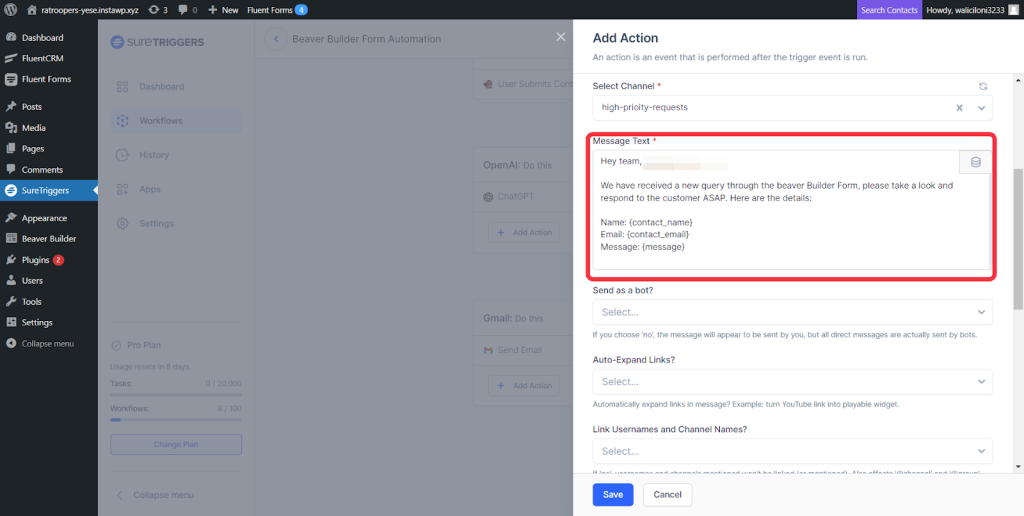
Task: Close the Beaver Builder Form Automation workflow
Action: click(560, 38)
